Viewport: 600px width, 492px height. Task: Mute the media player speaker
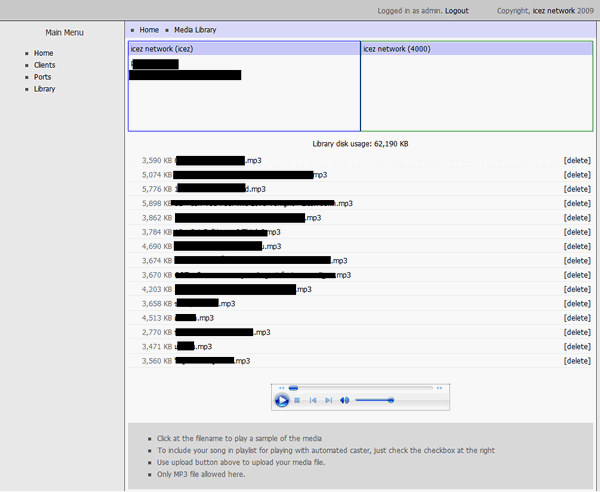(344, 401)
